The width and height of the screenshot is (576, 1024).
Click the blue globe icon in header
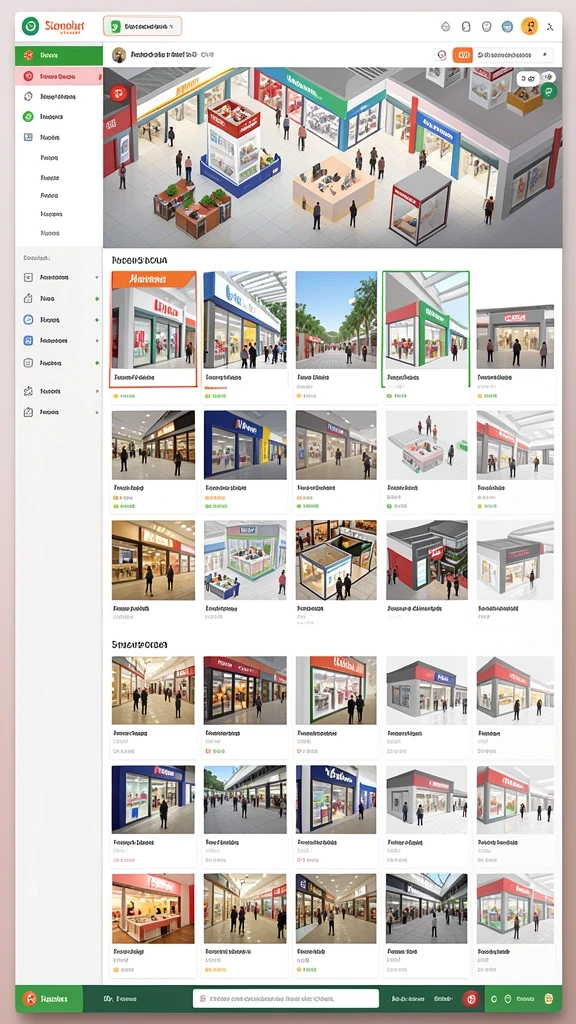[507, 27]
